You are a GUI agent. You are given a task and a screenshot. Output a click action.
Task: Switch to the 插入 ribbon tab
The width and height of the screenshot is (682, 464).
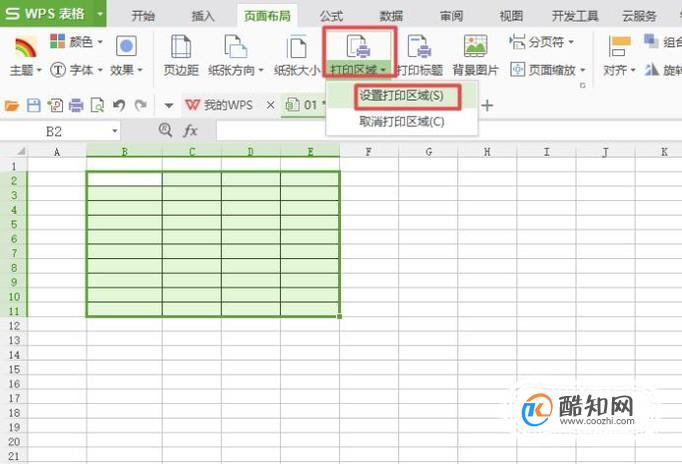point(203,16)
